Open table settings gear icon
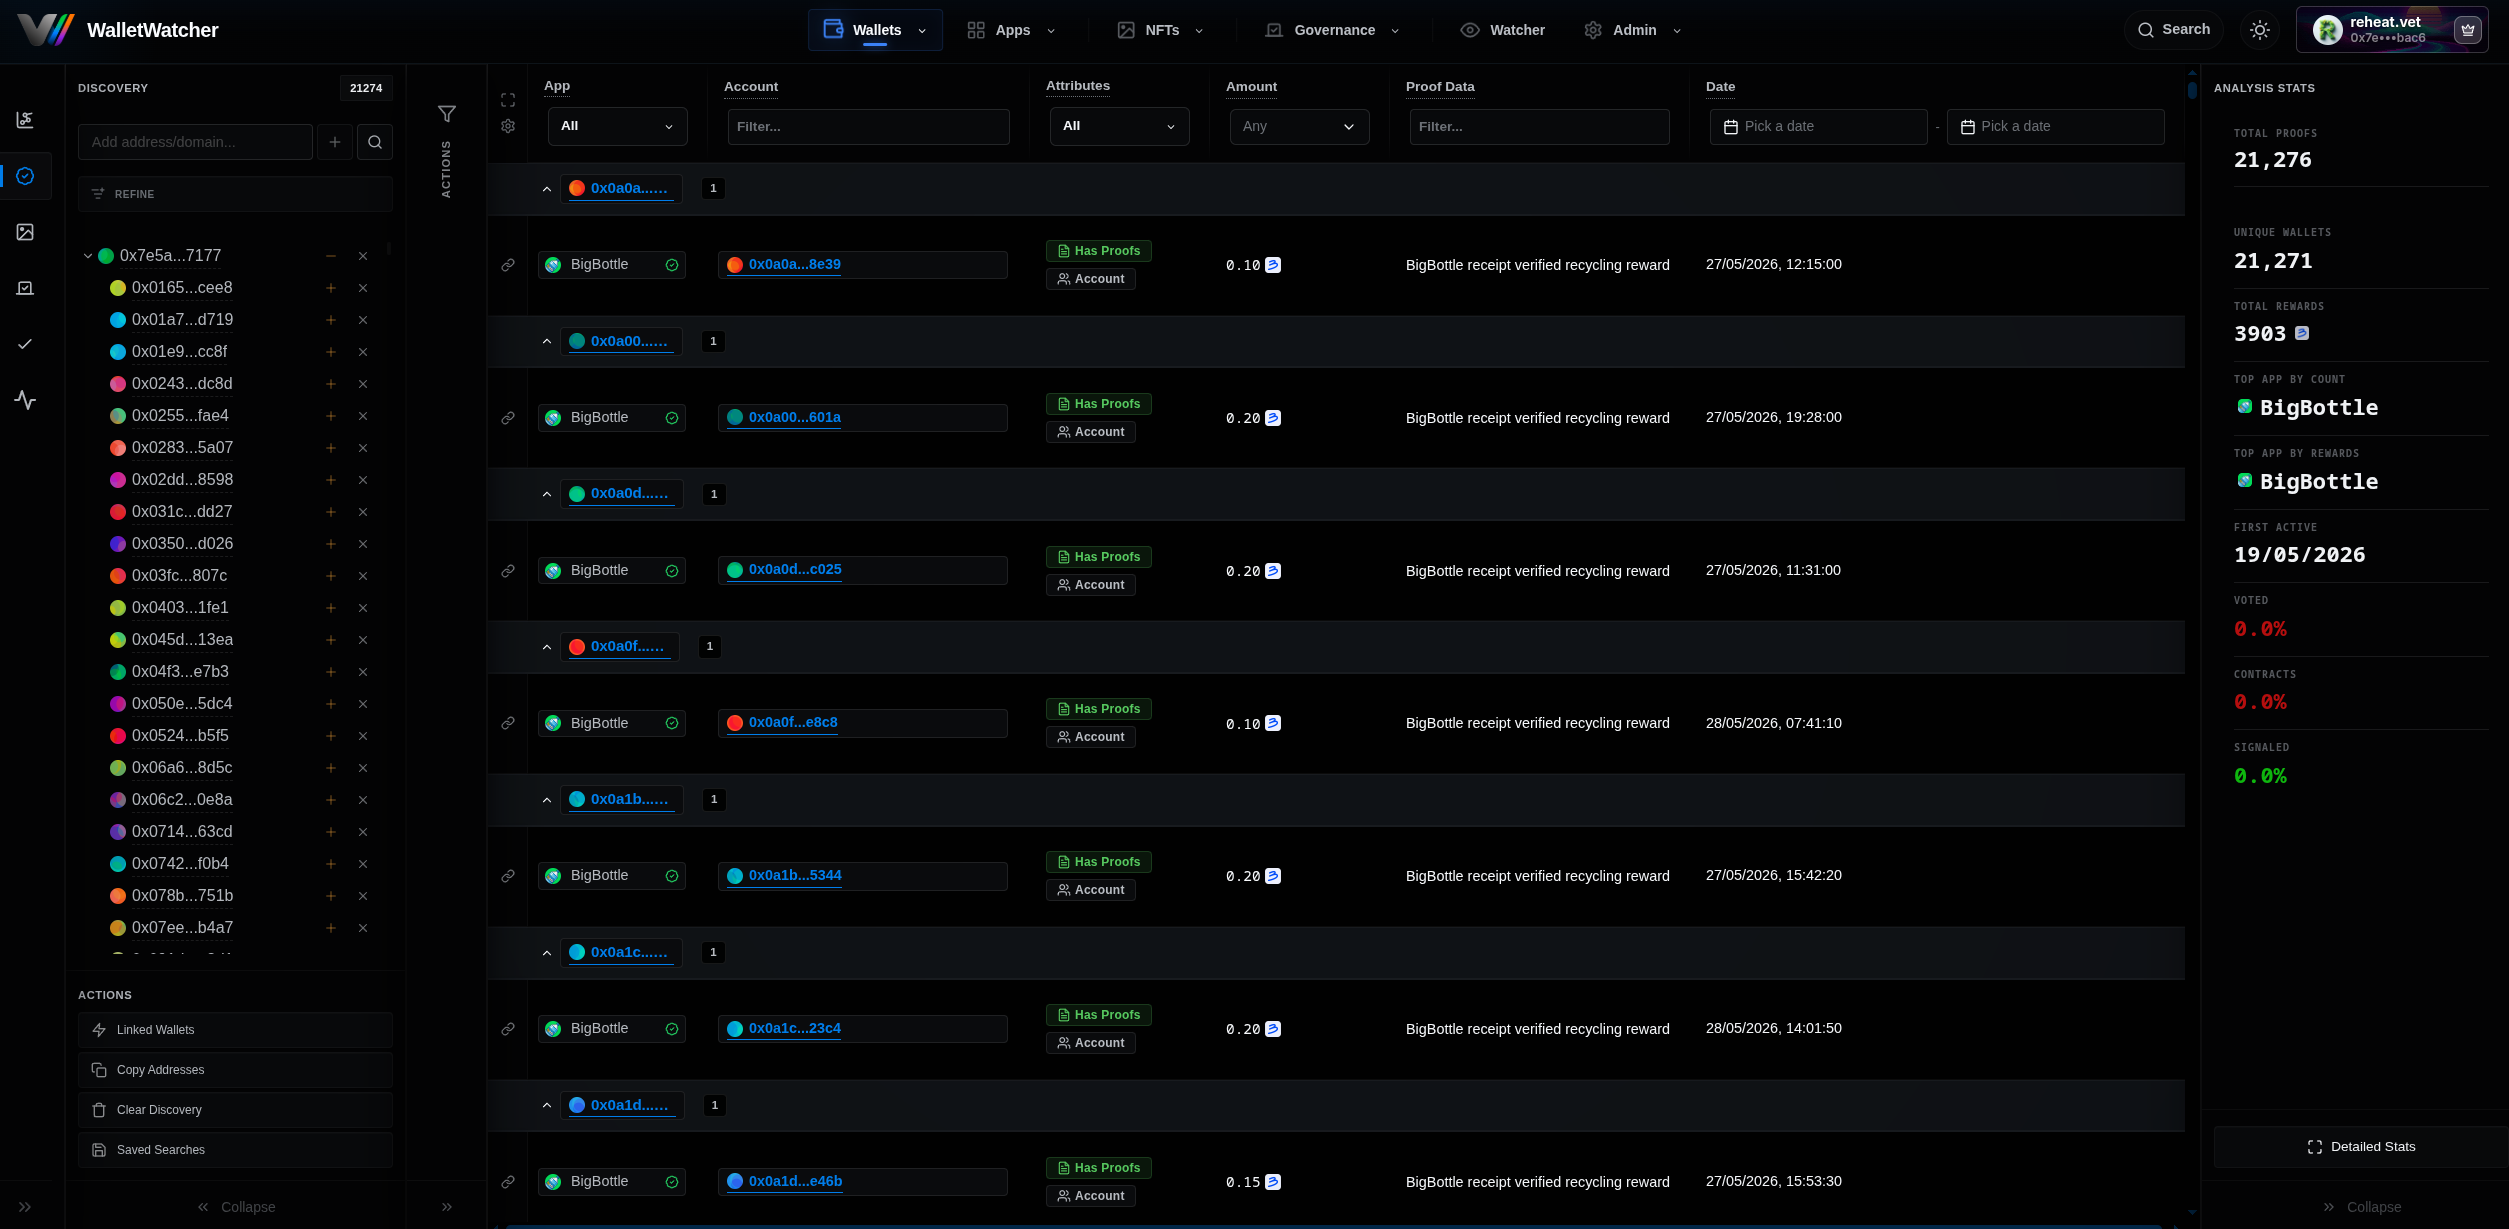The width and height of the screenshot is (2509, 1229). [508, 126]
